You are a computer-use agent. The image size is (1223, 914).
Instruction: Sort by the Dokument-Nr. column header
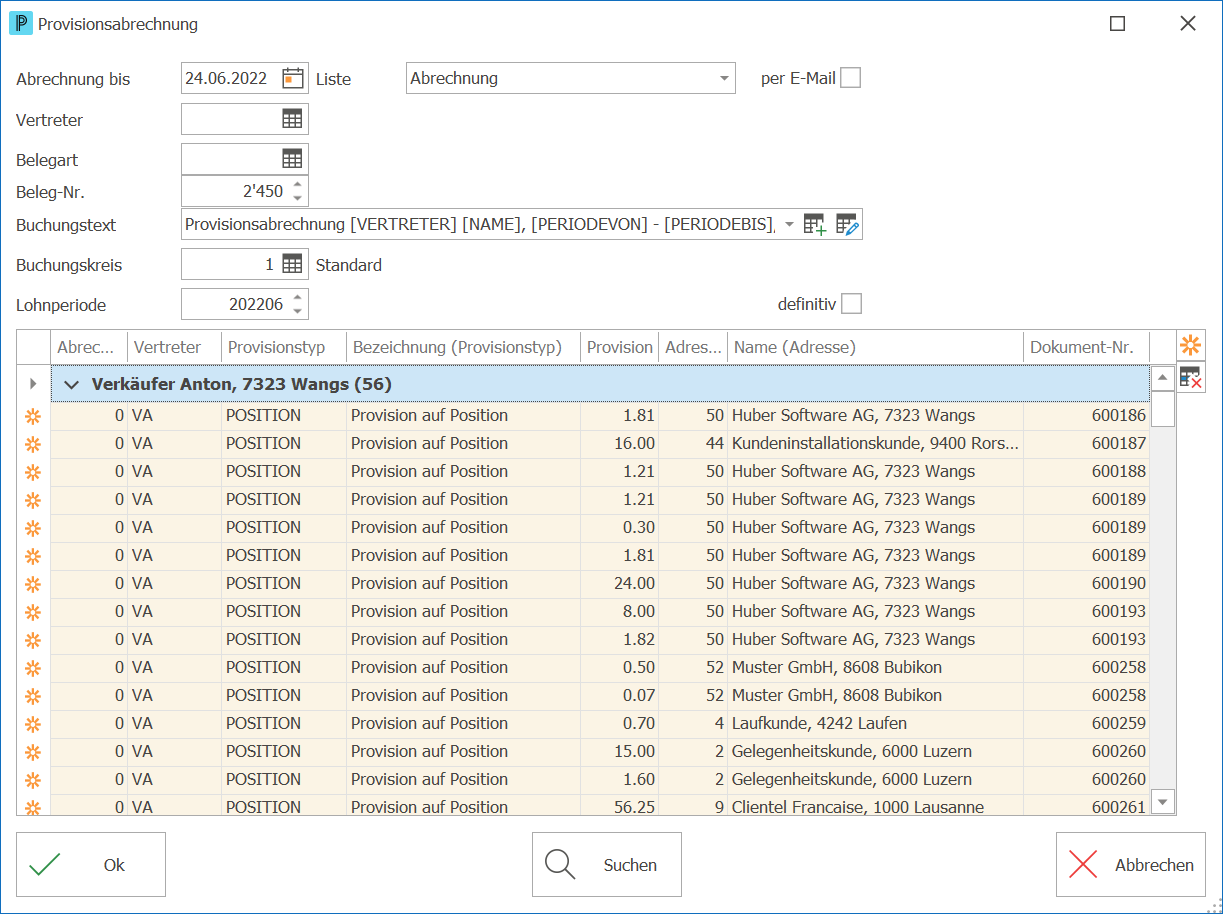click(1087, 347)
